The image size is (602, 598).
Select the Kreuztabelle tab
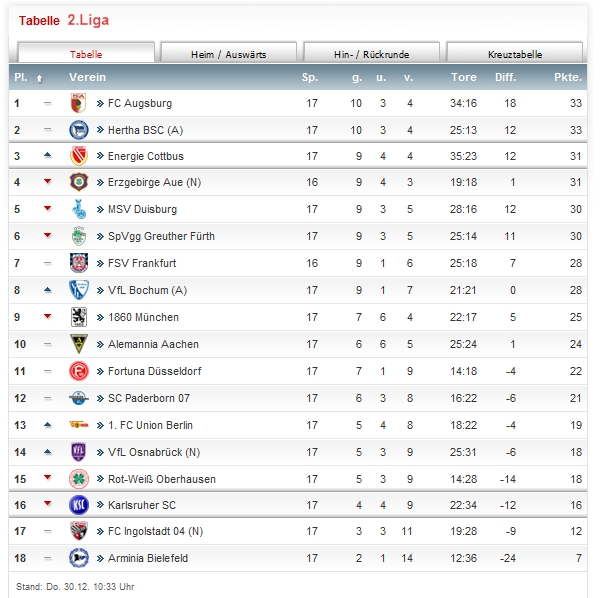click(515, 54)
